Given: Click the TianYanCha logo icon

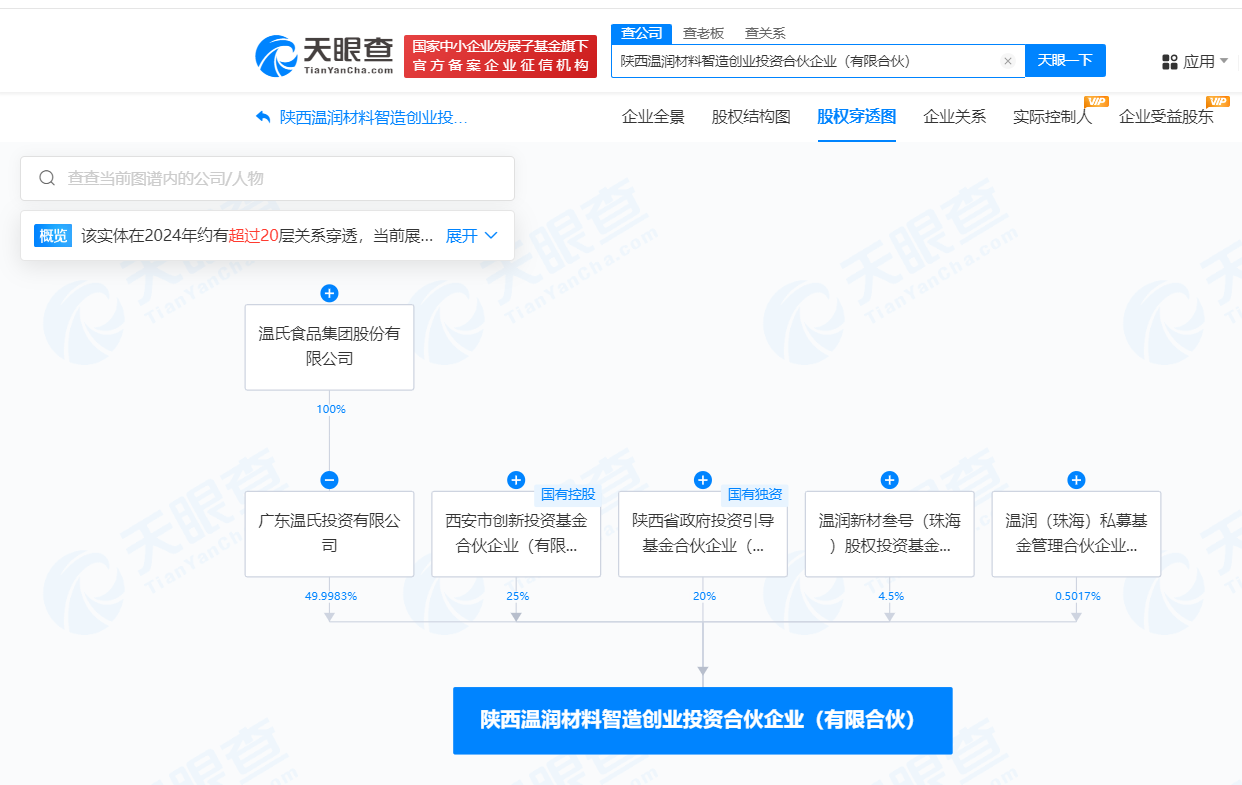Looking at the screenshot, I should tap(276, 56).
